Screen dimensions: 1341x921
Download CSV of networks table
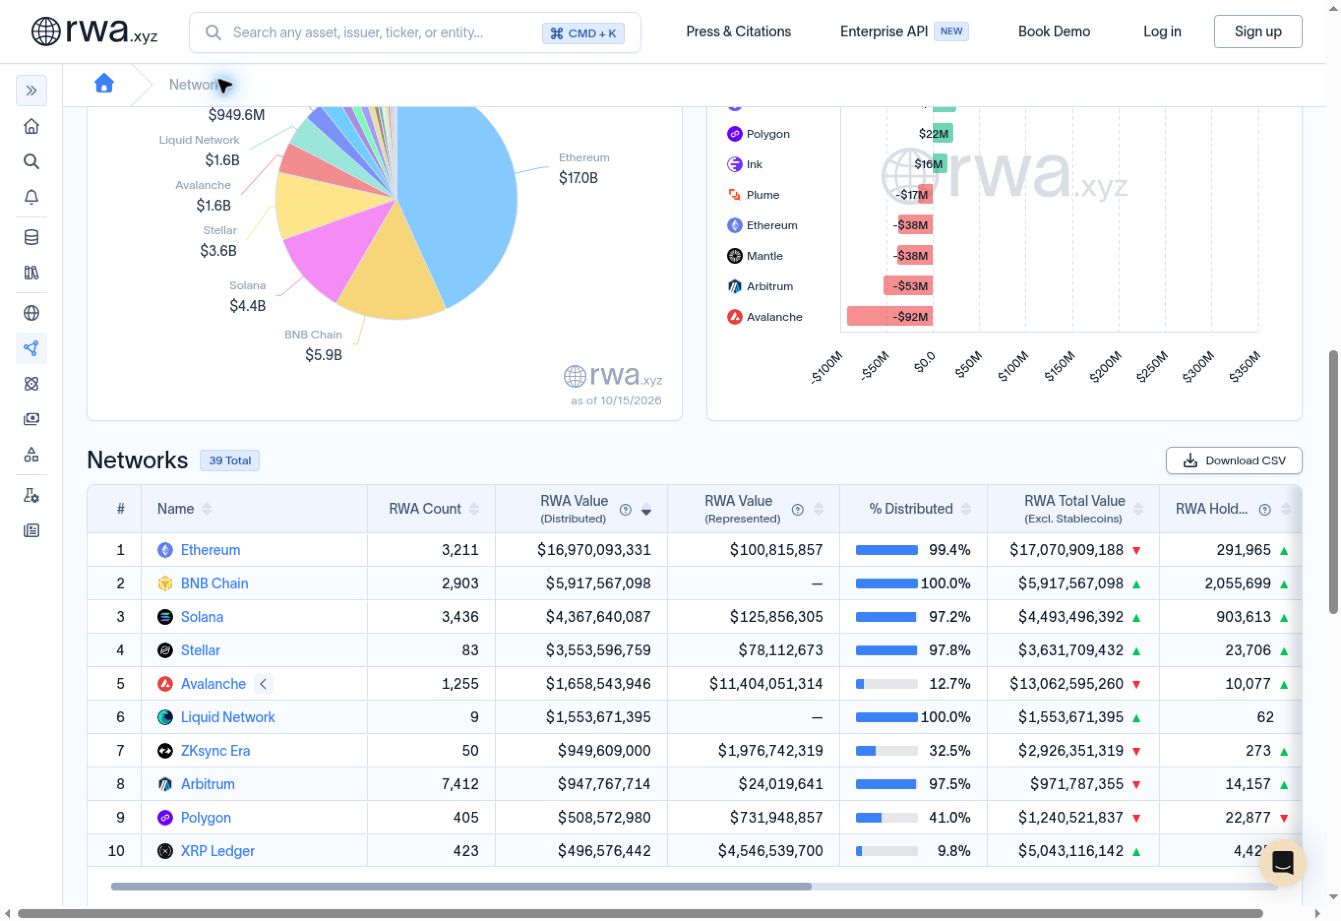tap(1234, 461)
